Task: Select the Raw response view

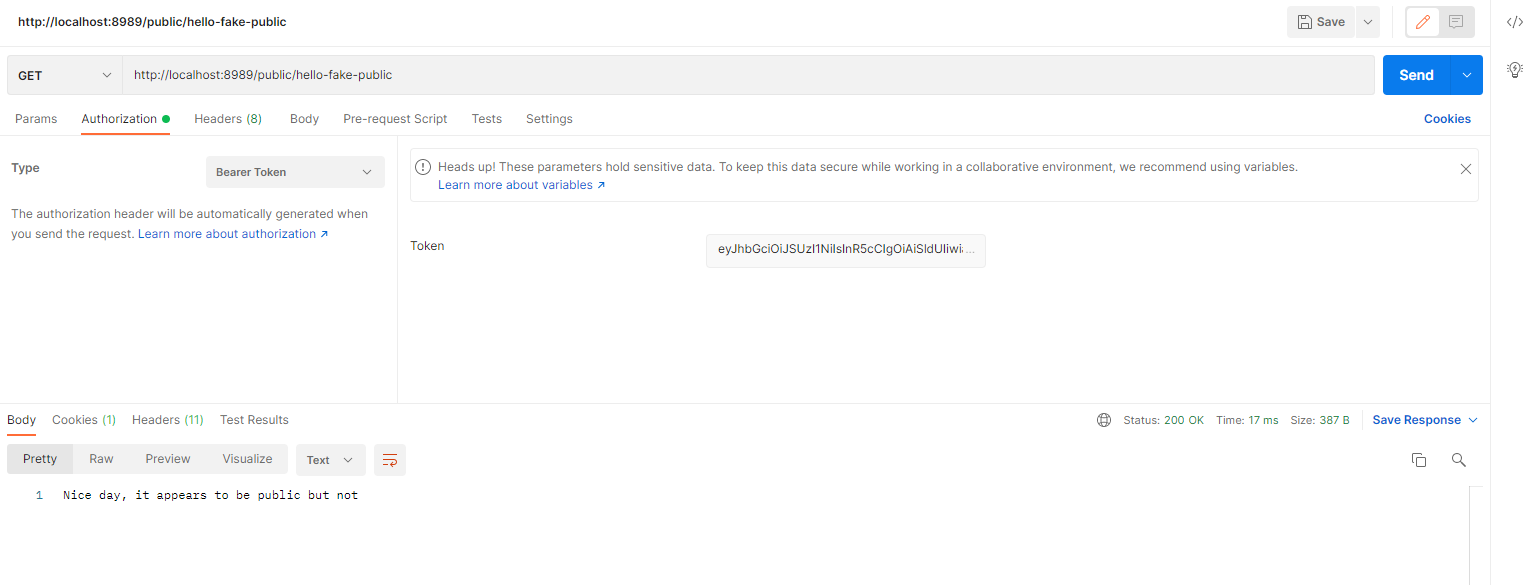Action: [x=101, y=459]
